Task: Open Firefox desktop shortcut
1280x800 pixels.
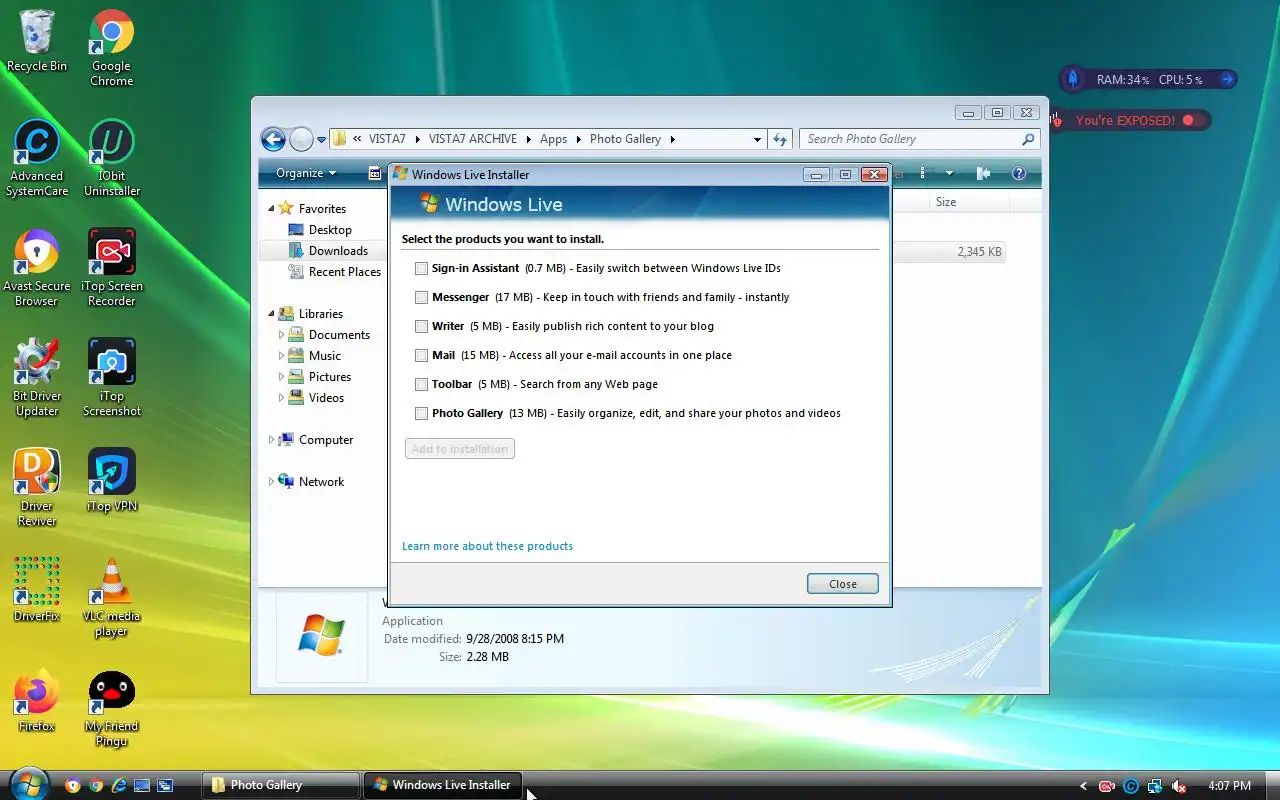Action: click(x=37, y=700)
